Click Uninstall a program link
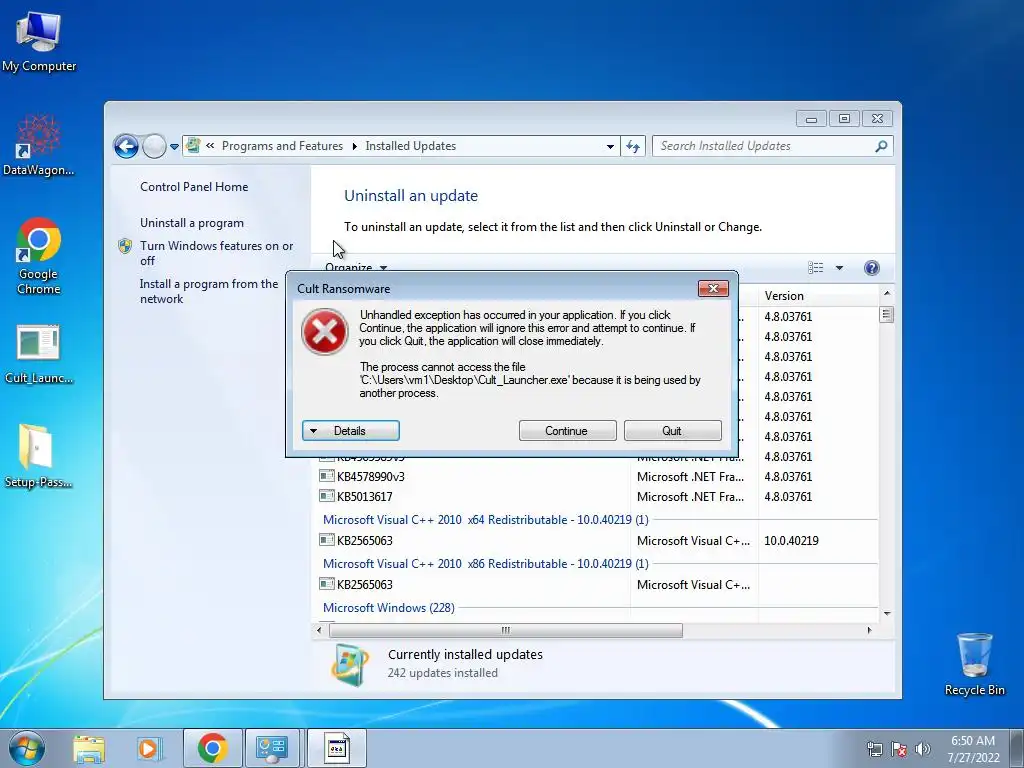1024x768 pixels. point(191,223)
